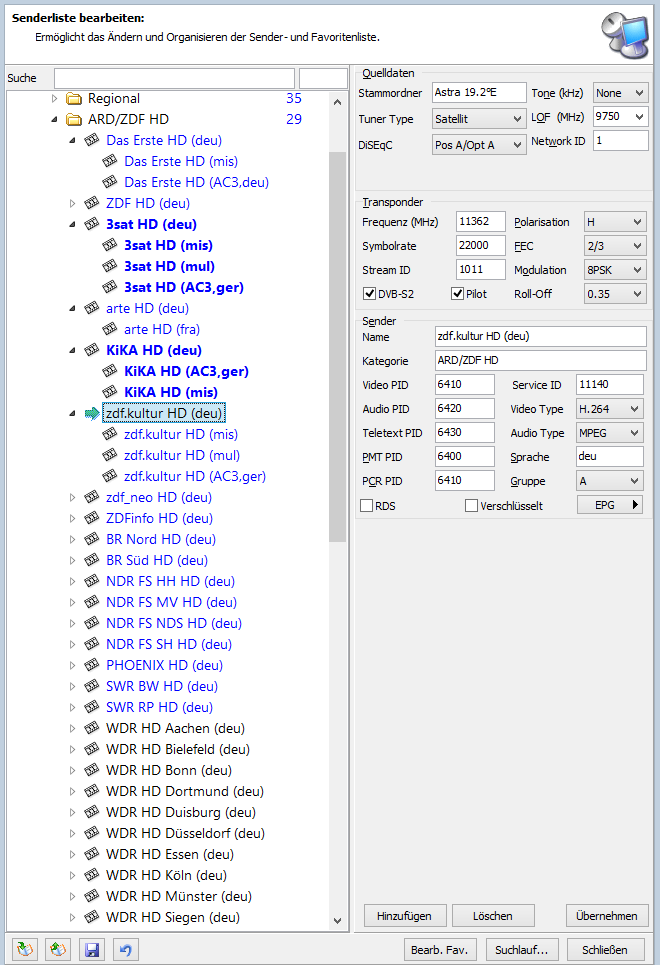
Task: Open the Modulation dropdown
Action: point(615,270)
